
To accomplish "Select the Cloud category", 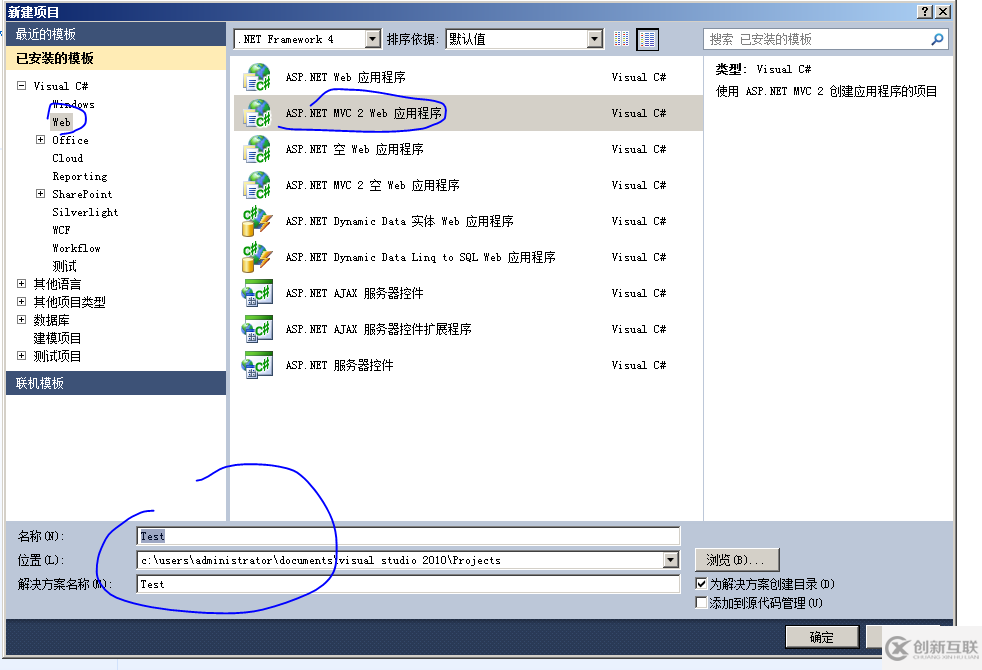I will pyautogui.click(x=68, y=158).
